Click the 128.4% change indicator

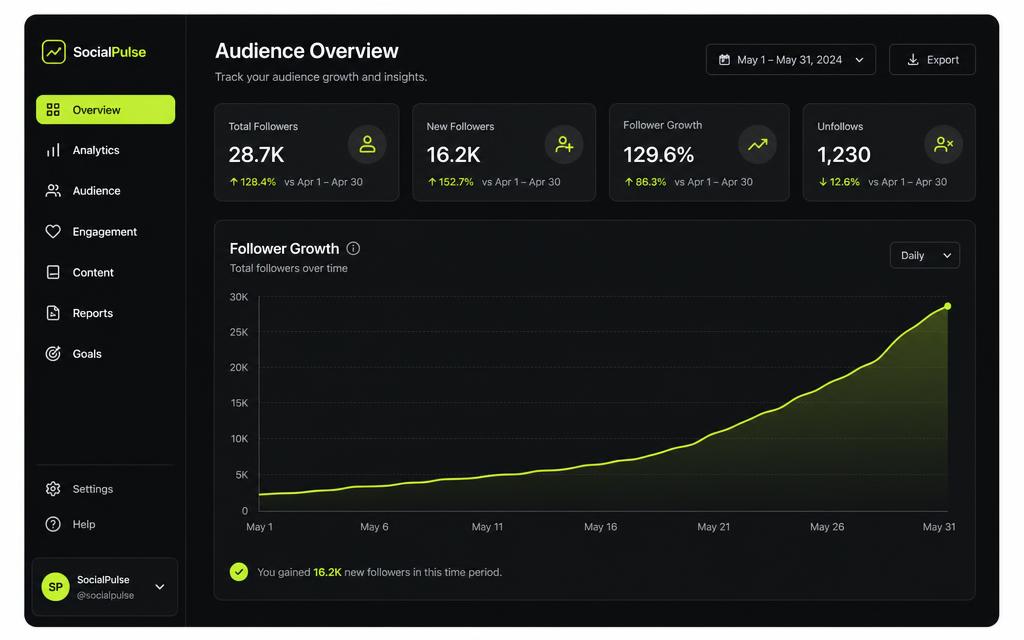(x=253, y=182)
